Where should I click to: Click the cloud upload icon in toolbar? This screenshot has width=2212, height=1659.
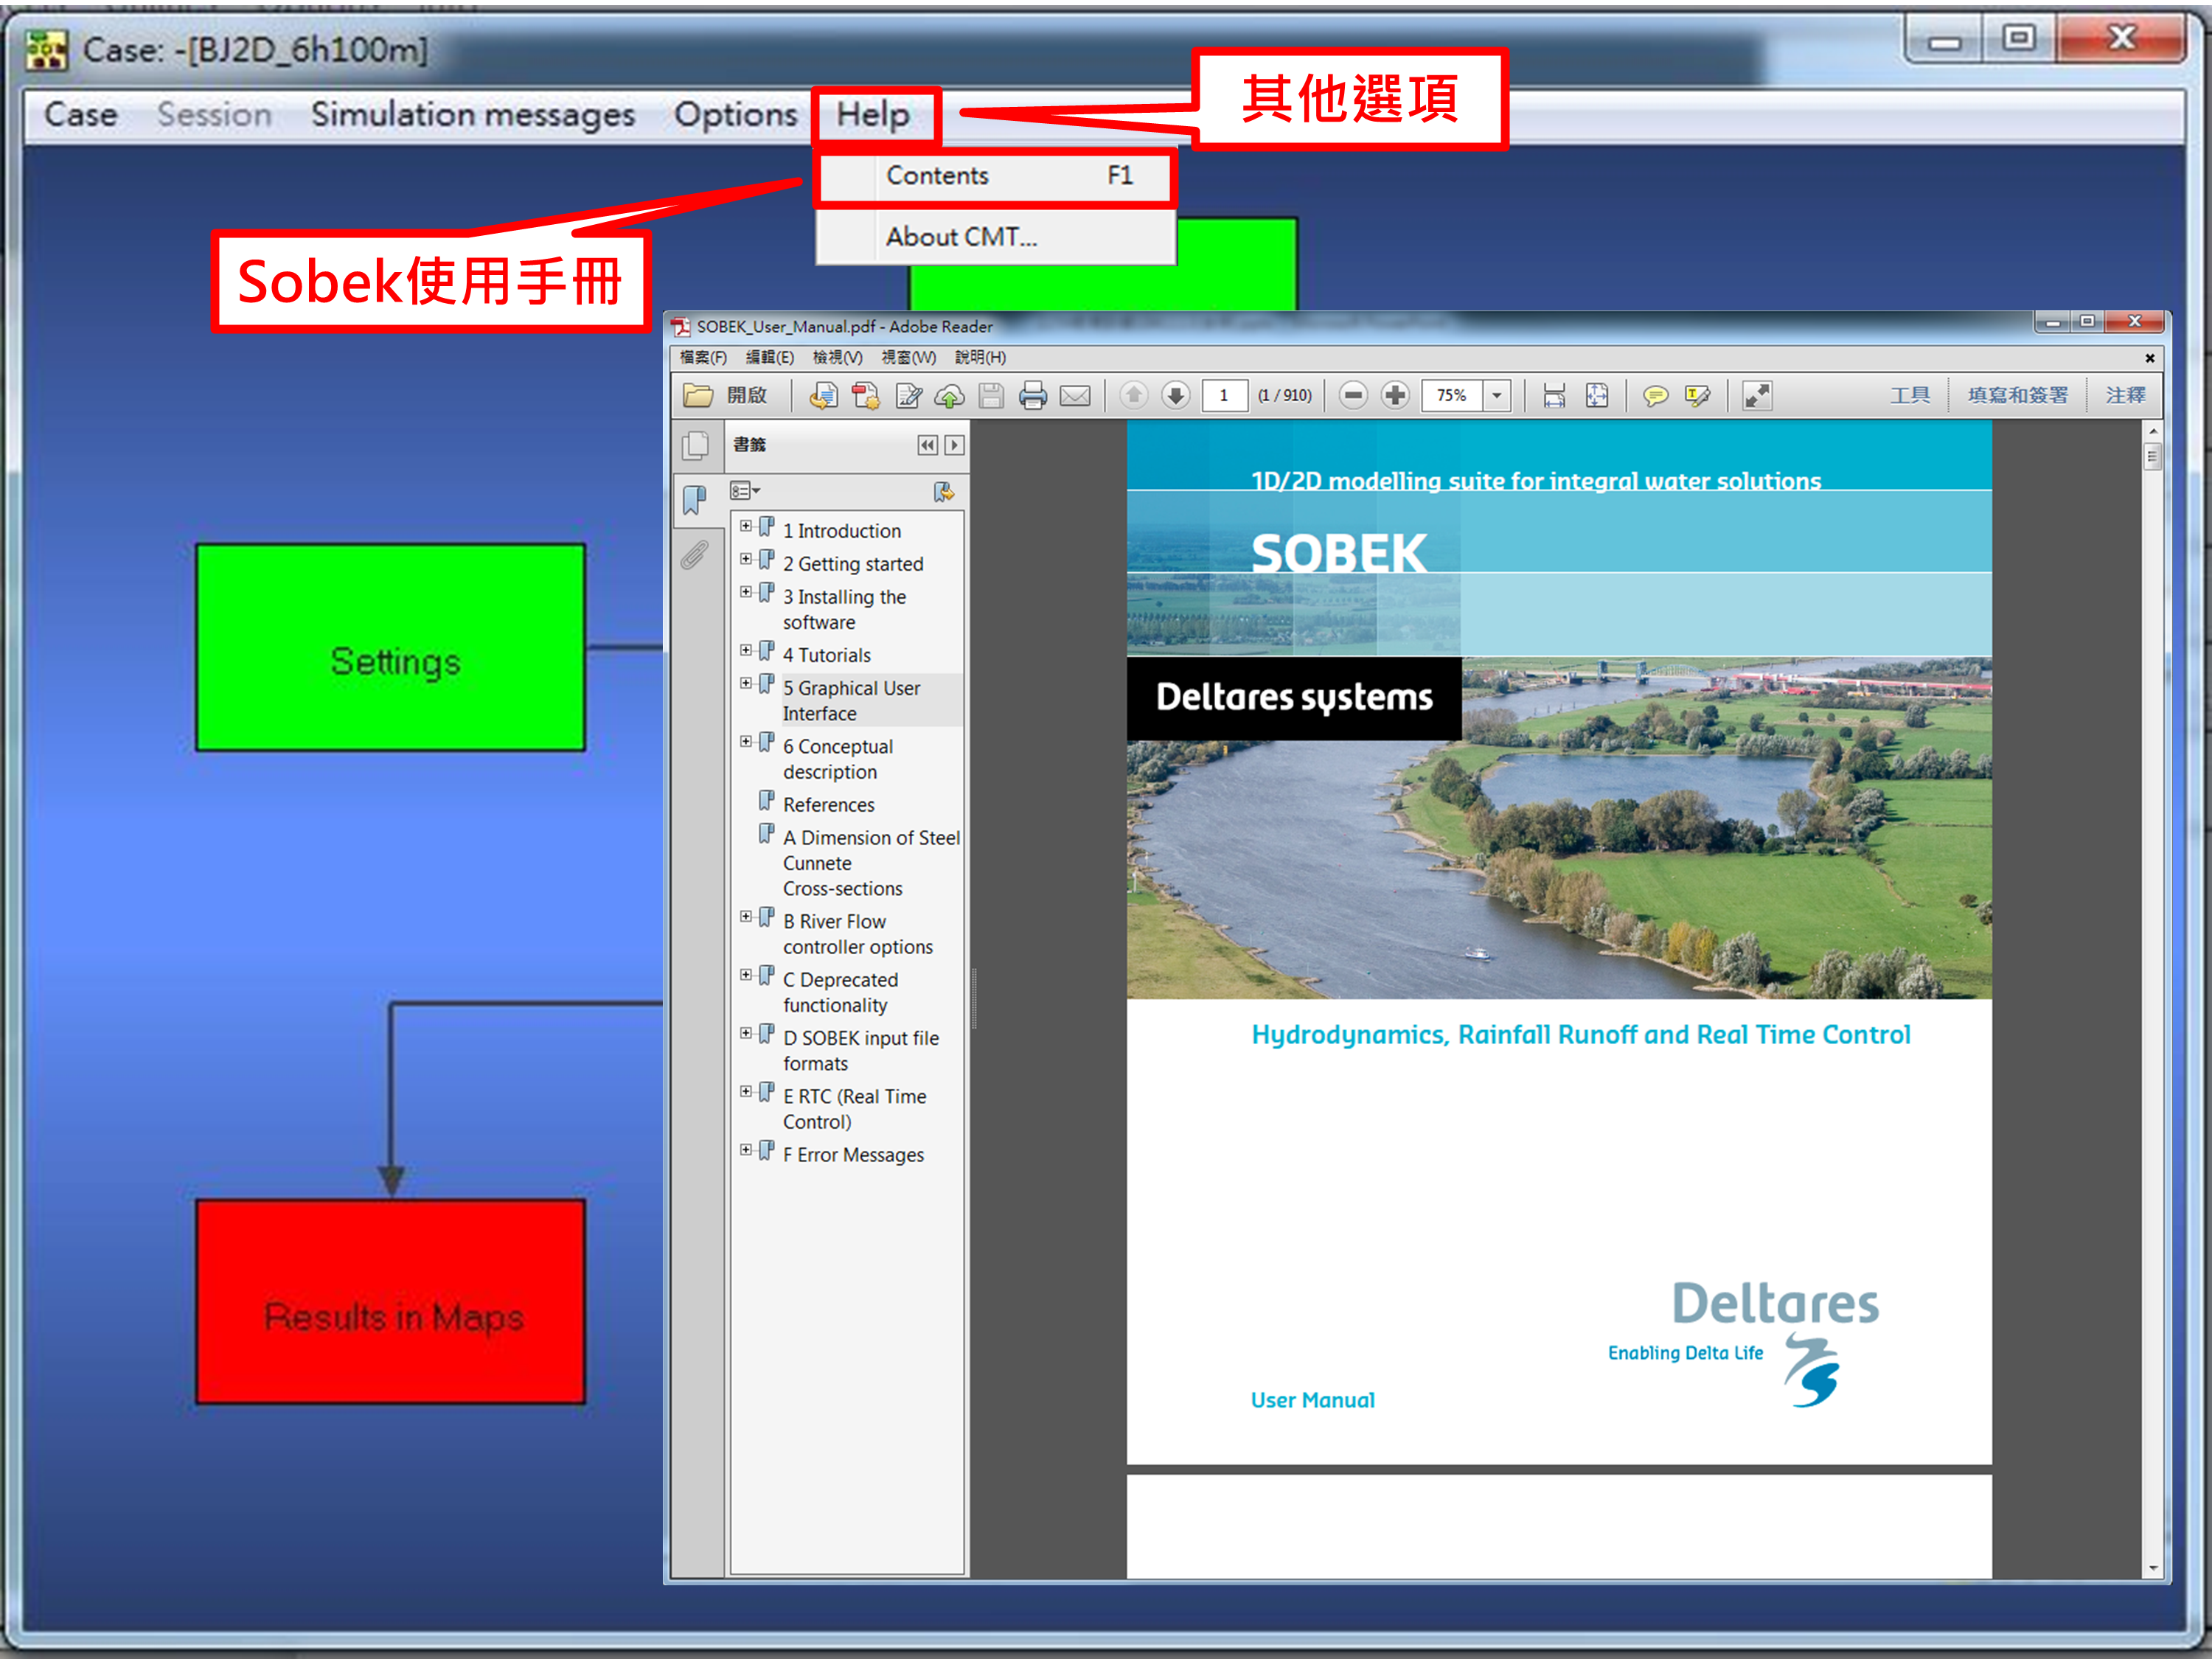click(x=949, y=396)
